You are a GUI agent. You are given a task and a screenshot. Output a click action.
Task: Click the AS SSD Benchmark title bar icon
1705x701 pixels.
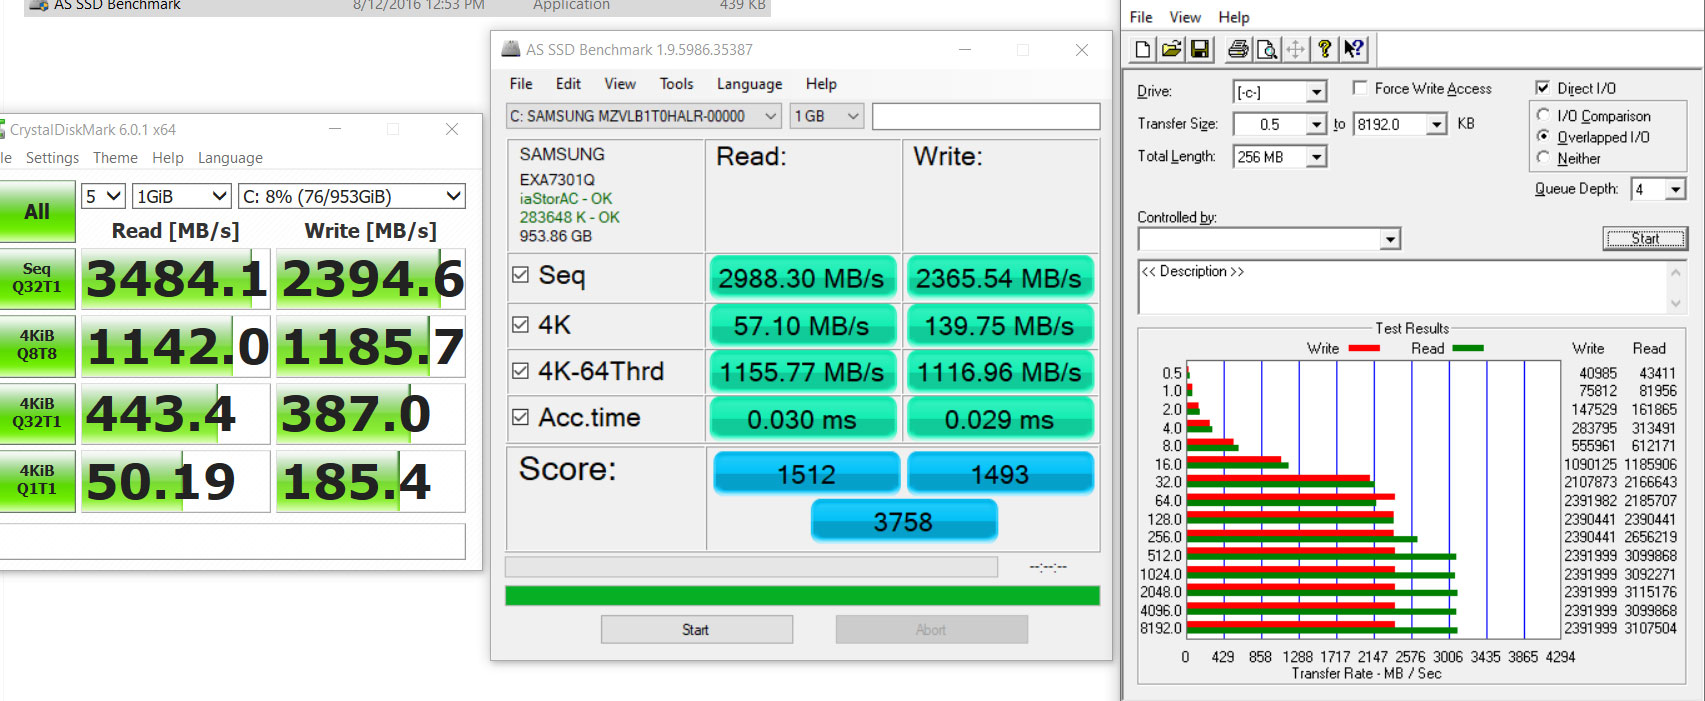[511, 49]
